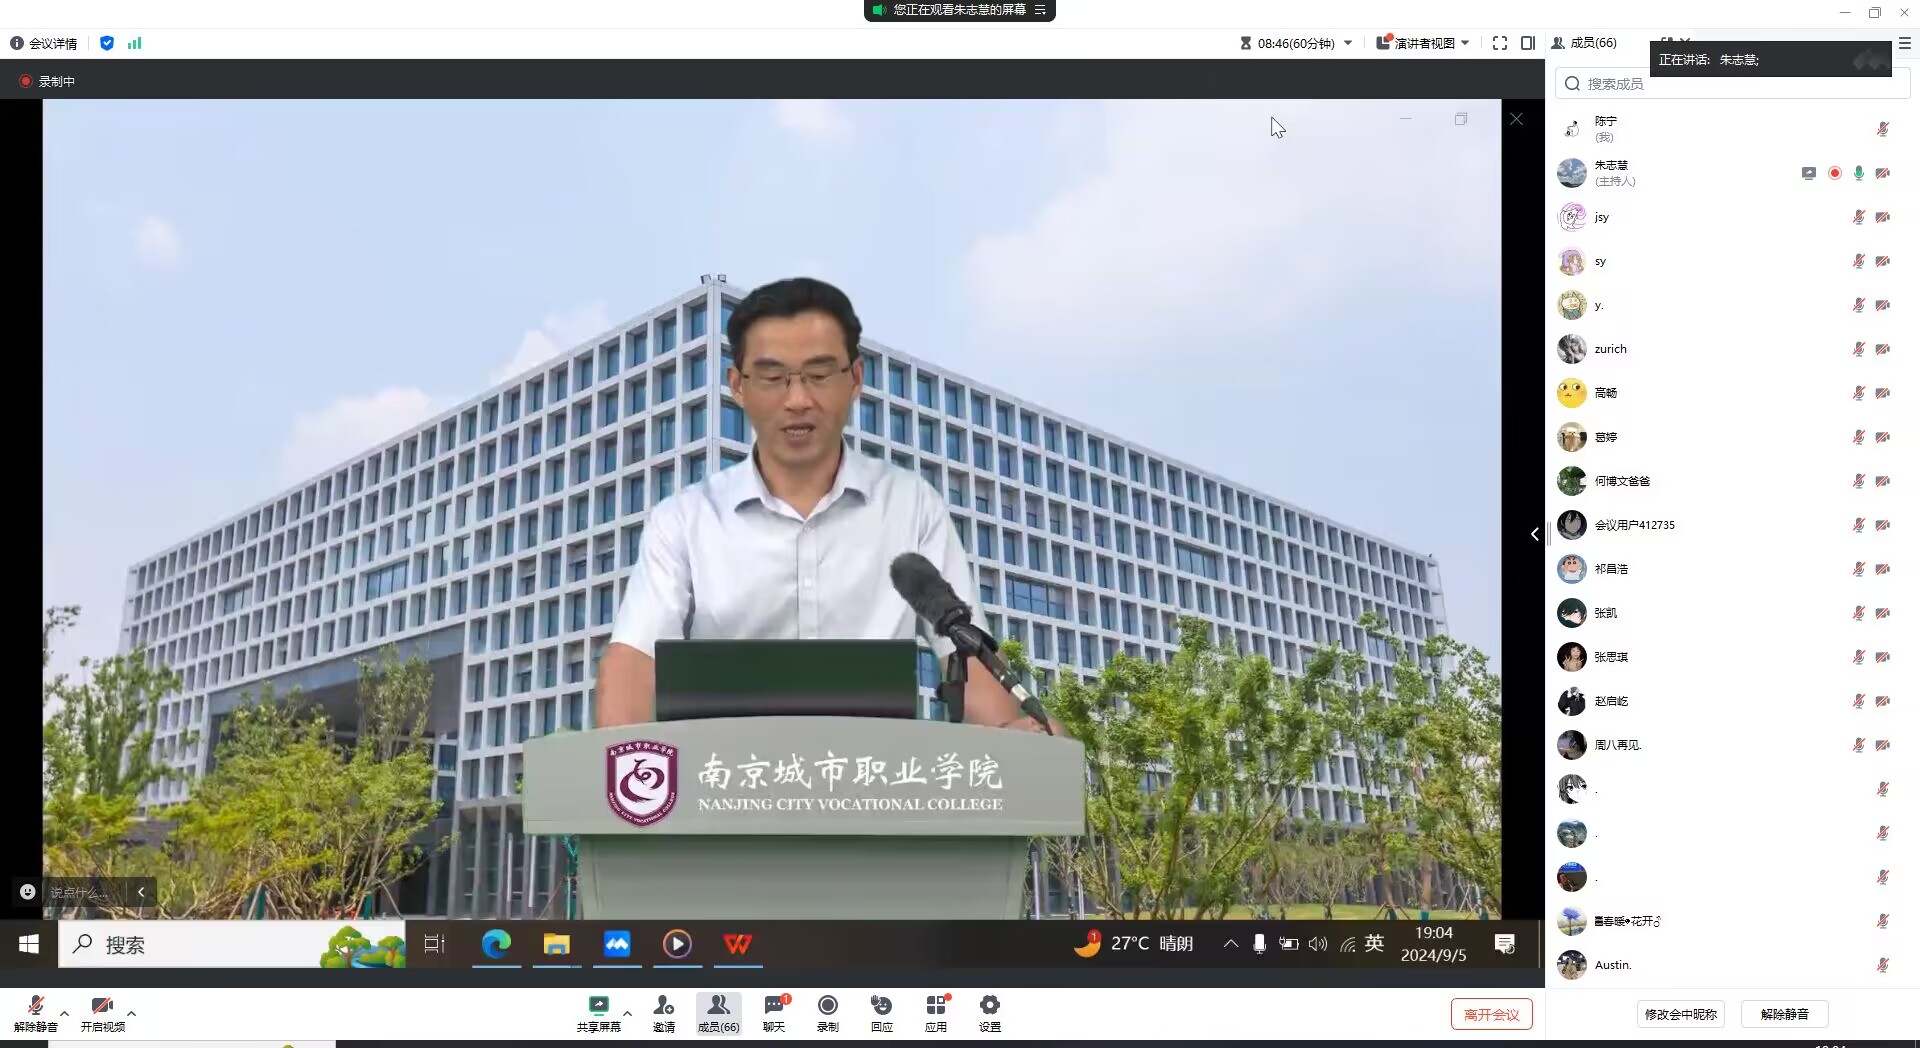The image size is (1920, 1048).
Task: Open the Meeting Details menu
Action: (44, 43)
